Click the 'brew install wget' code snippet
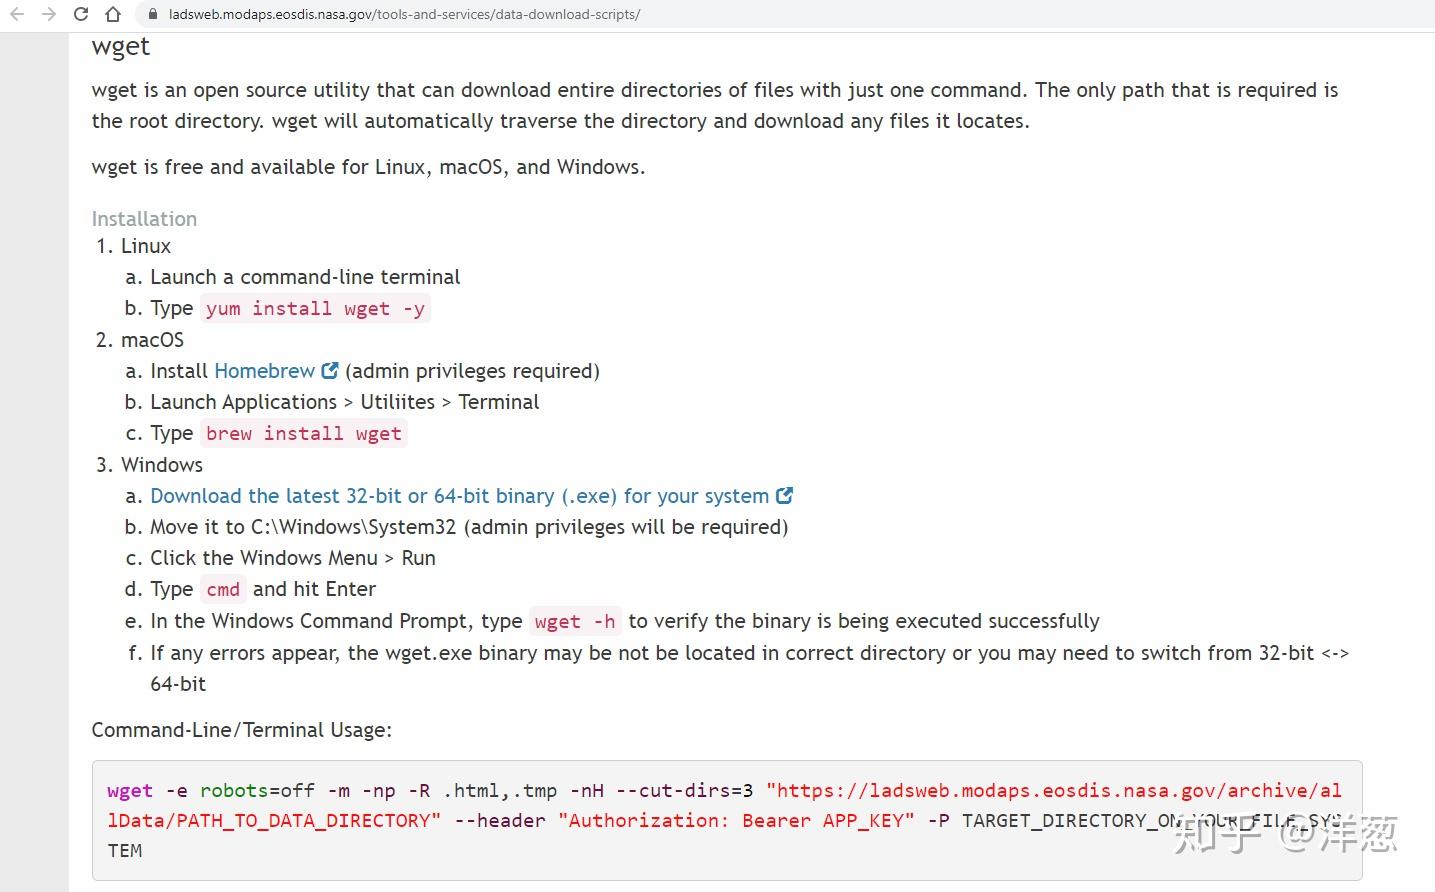The width and height of the screenshot is (1435, 892). (x=303, y=434)
